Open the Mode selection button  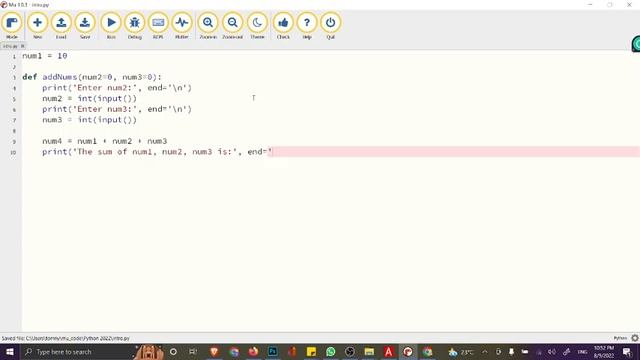(x=12, y=26)
